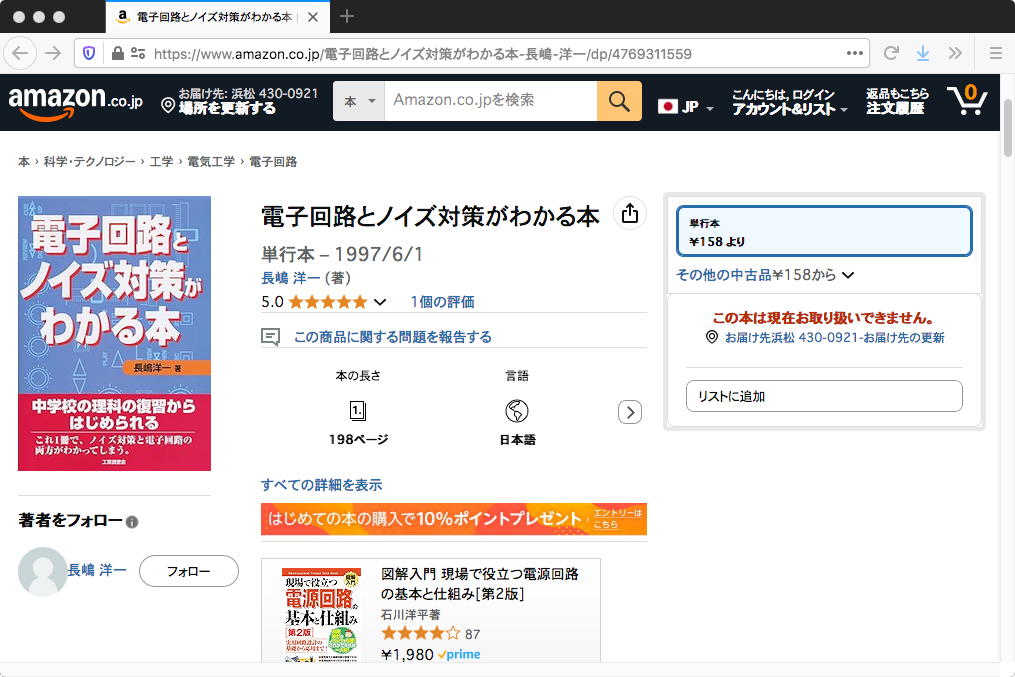Viewport: 1015px width, 677px height.
Task: Click この商品に関する問題を報告する
Action: click(392, 337)
